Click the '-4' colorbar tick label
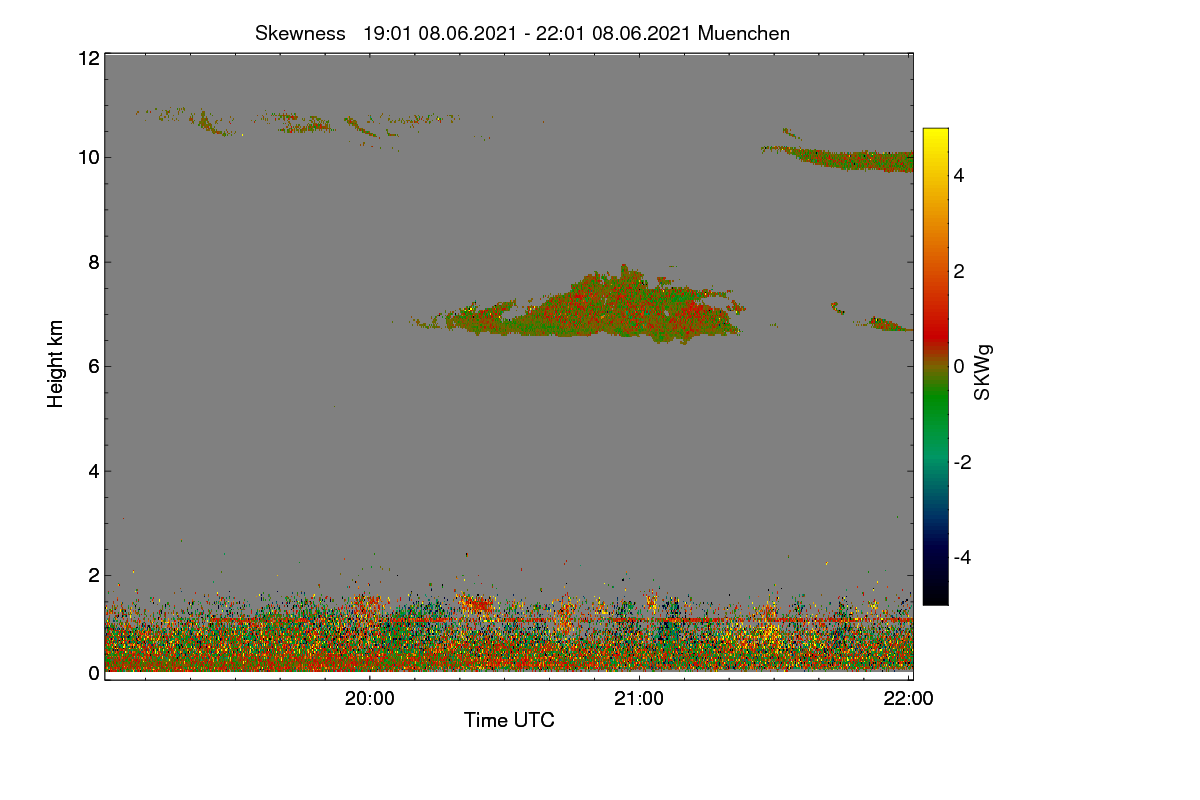Viewport: 1200px width, 800px height. coord(963,557)
